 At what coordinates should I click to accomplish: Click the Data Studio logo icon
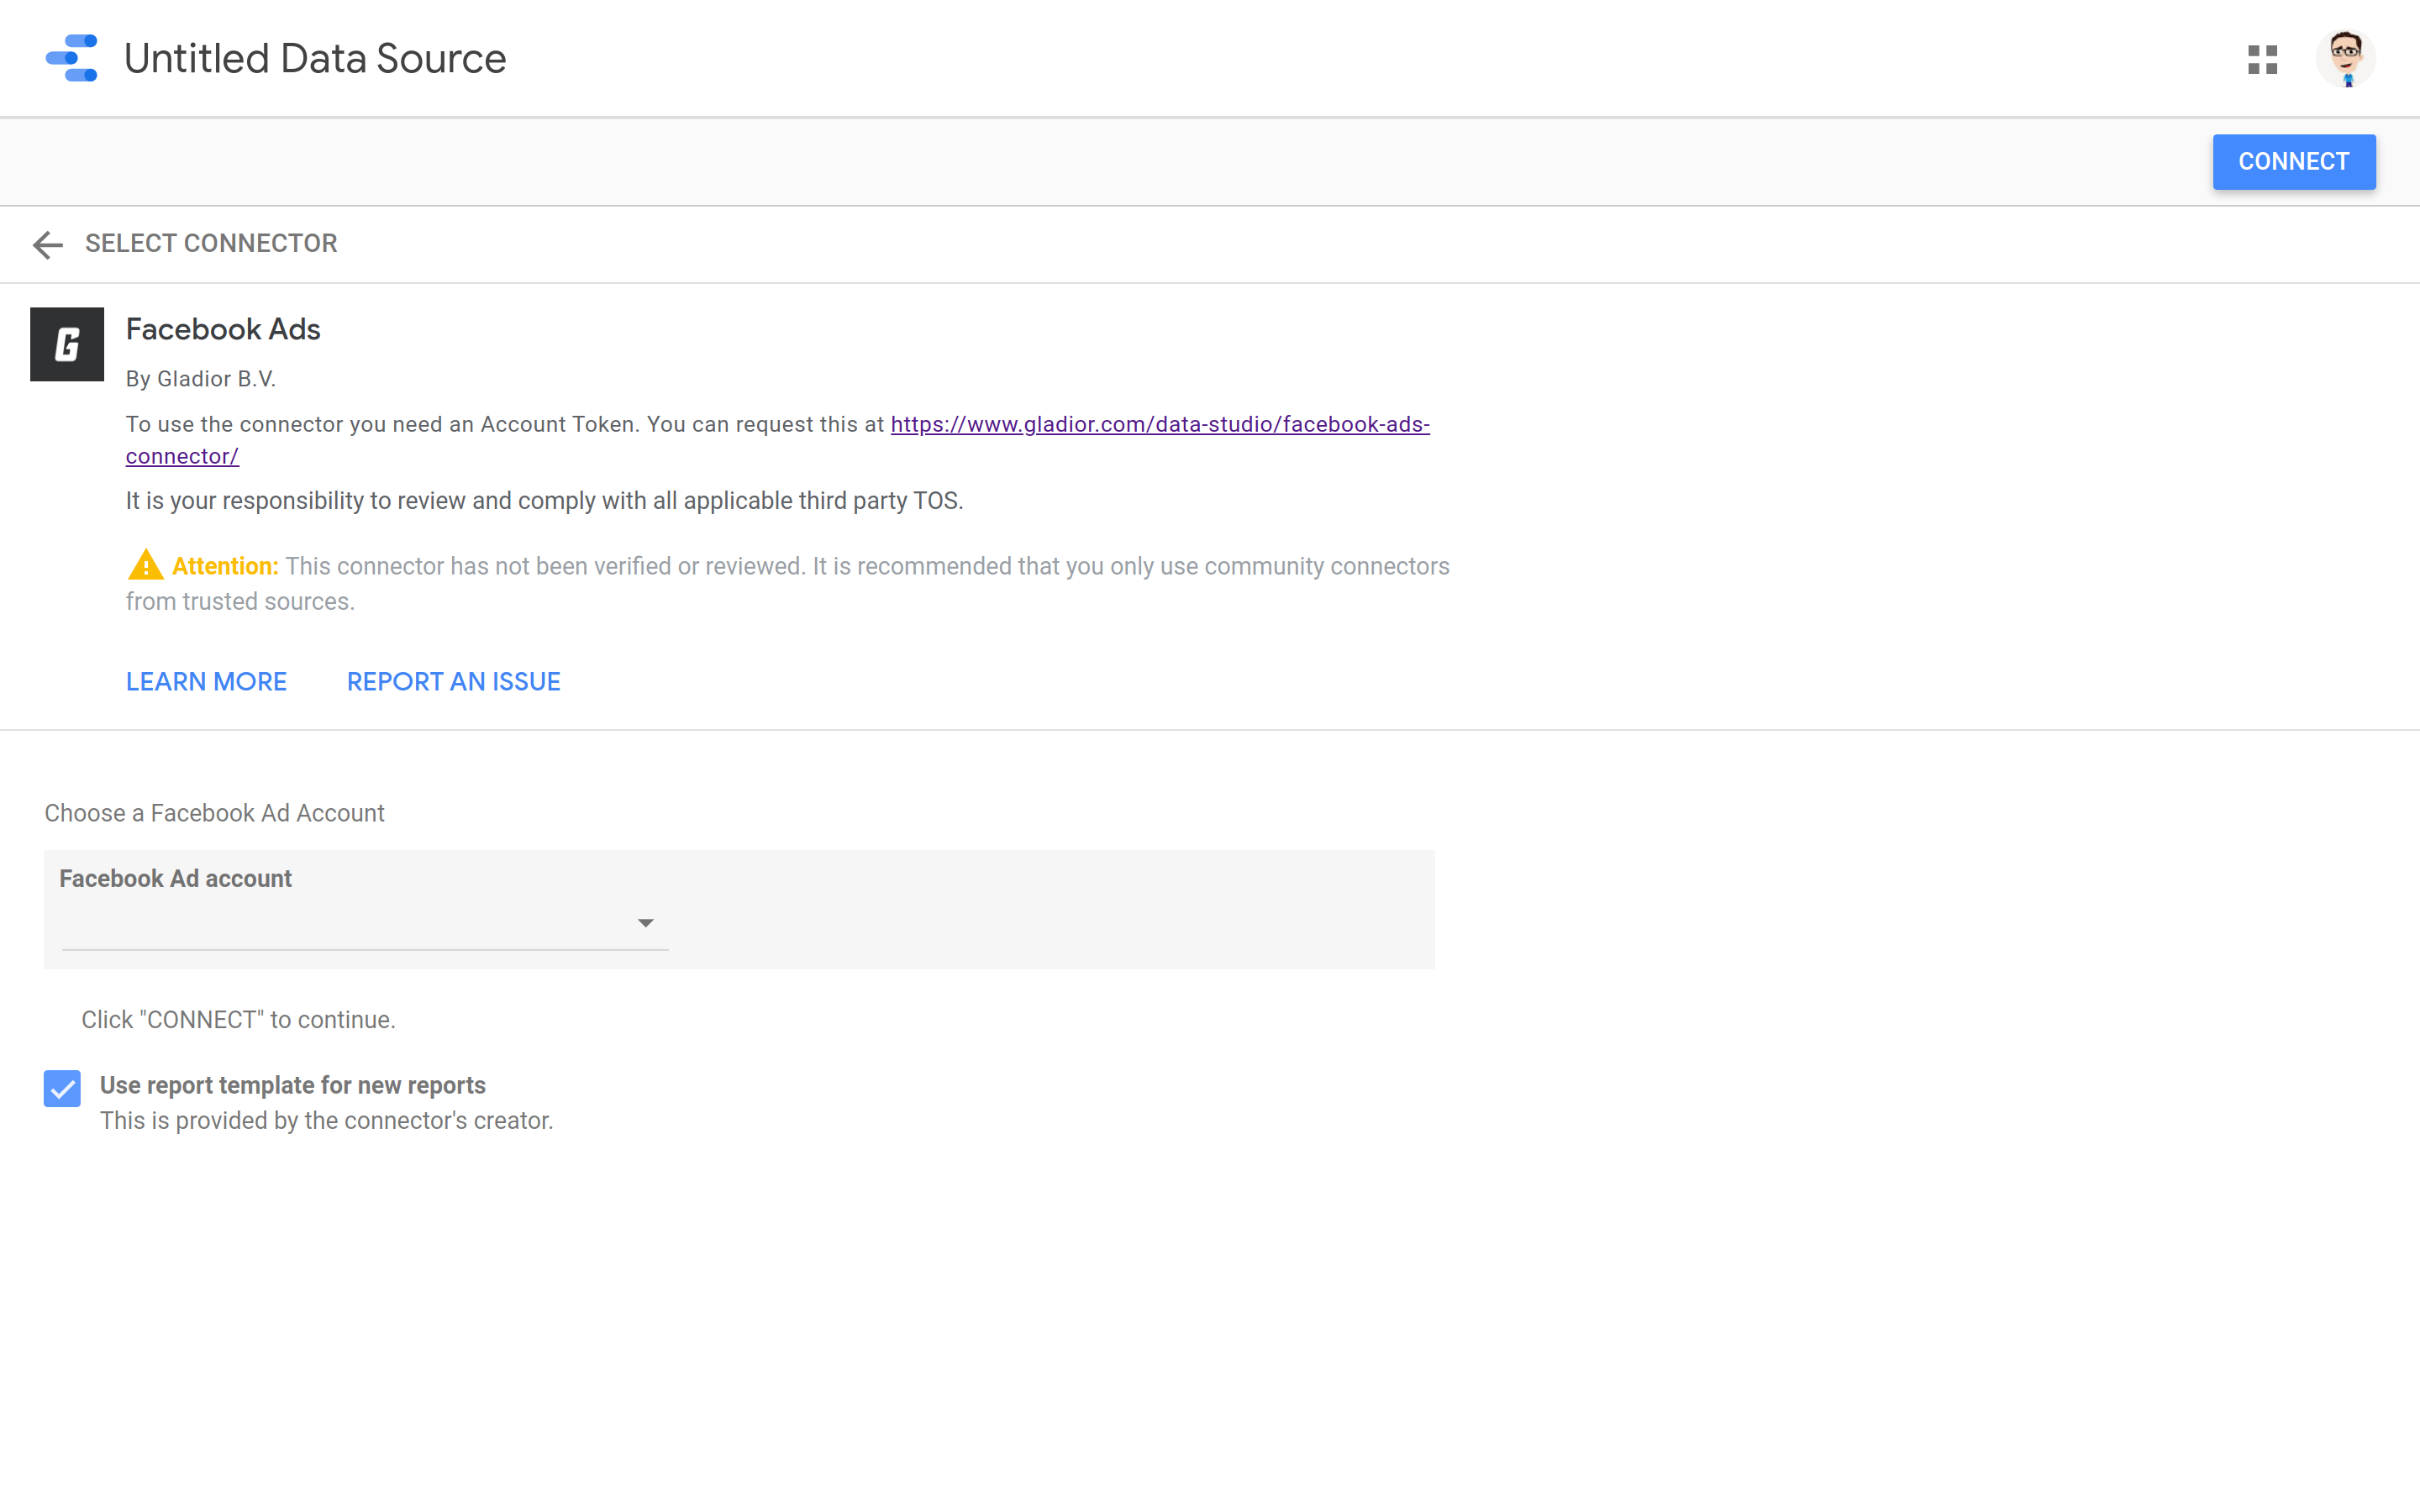72,58
